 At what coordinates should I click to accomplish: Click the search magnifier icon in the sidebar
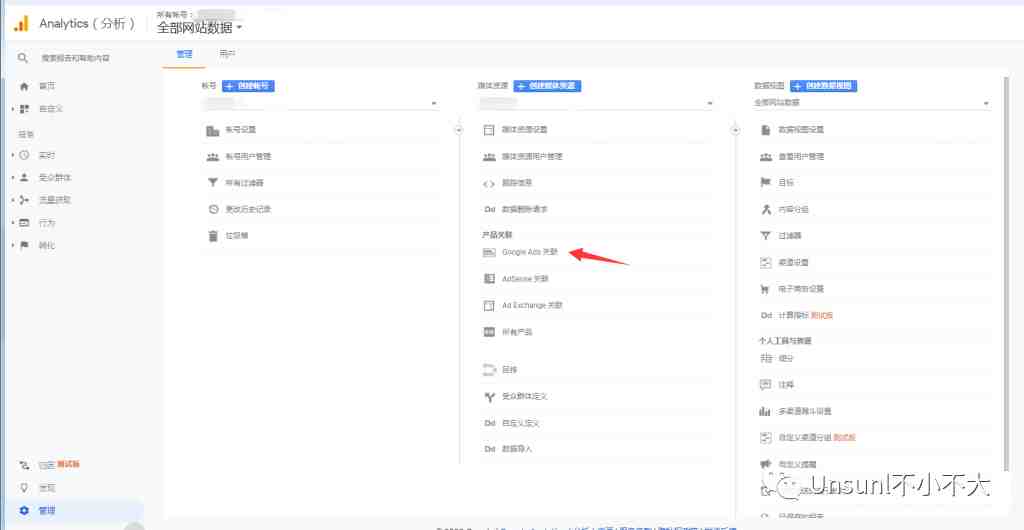(23, 58)
